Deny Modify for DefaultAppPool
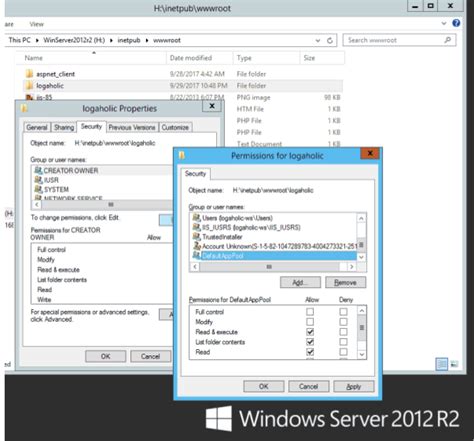 click(x=343, y=322)
